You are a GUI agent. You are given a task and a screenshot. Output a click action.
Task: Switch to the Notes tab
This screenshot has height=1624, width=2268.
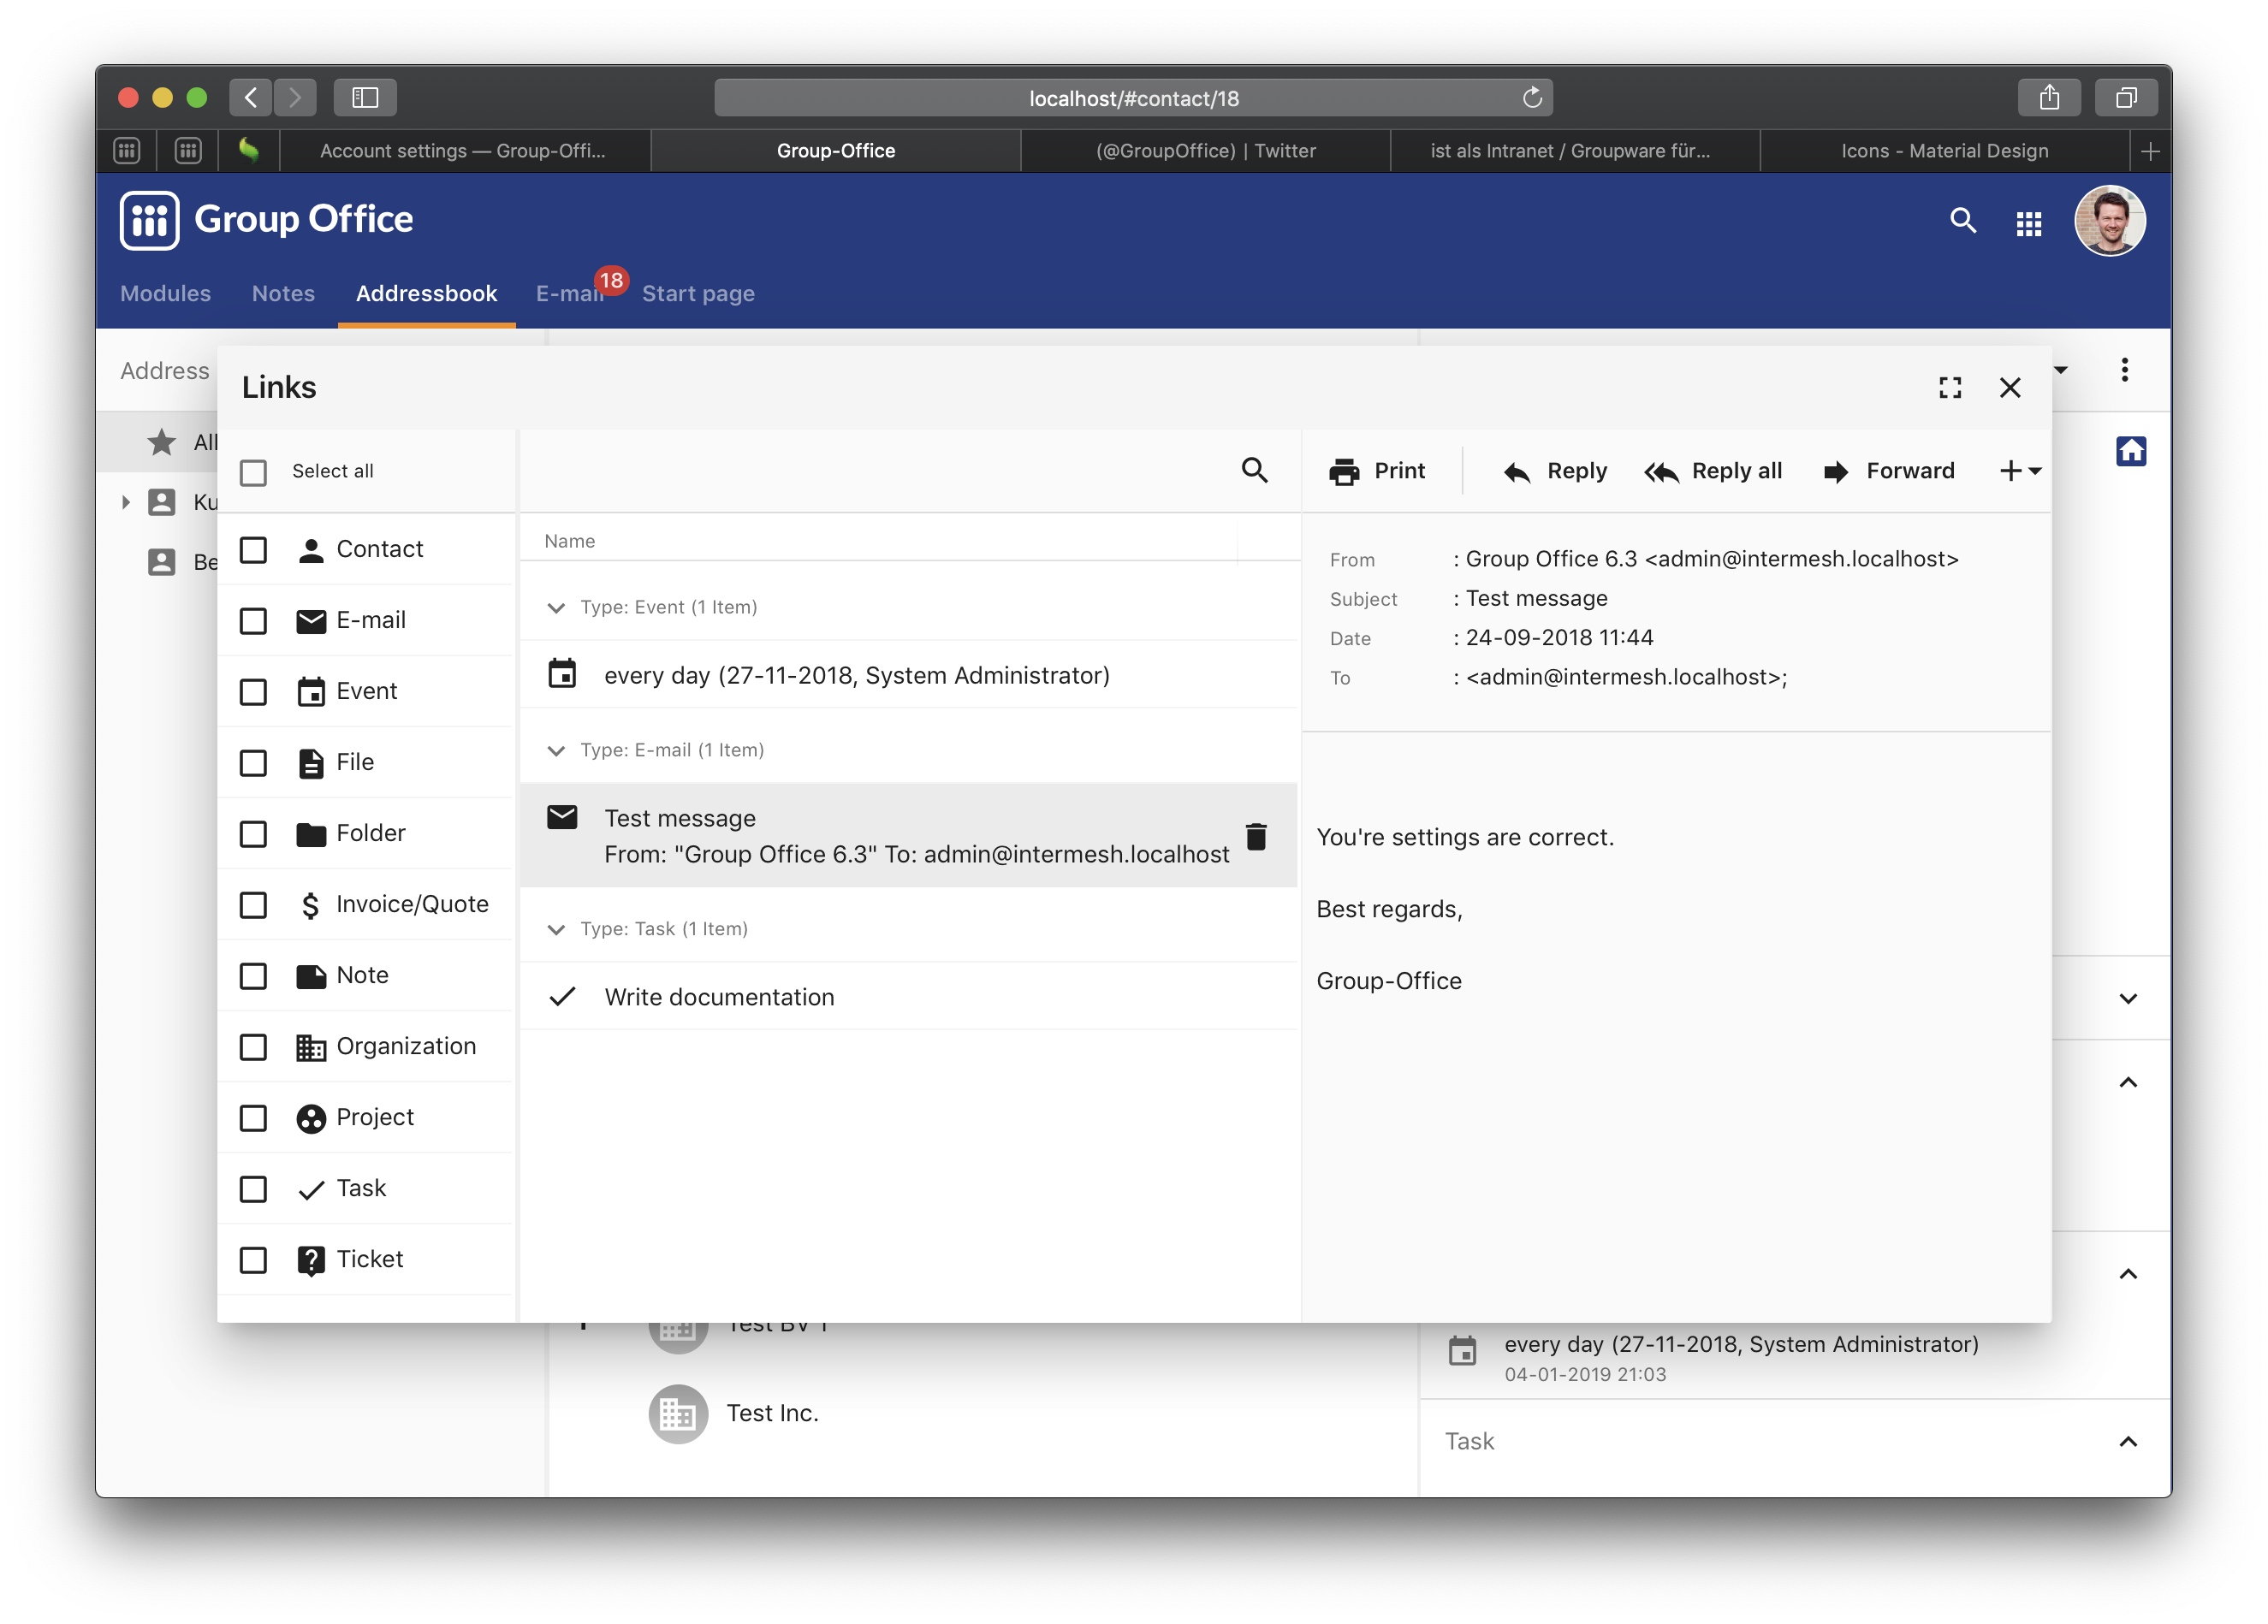click(x=283, y=293)
